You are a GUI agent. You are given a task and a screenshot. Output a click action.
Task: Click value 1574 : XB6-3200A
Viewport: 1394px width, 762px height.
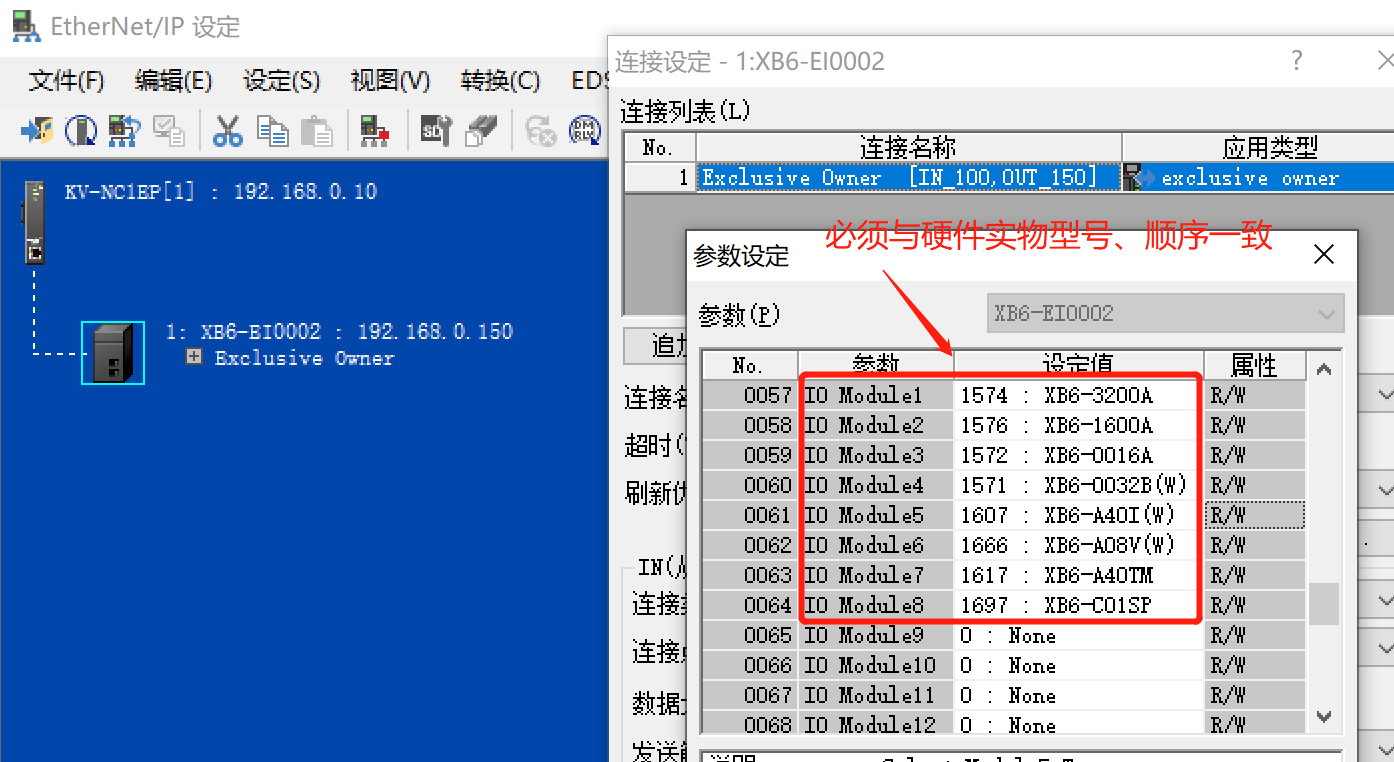[x=1079, y=395]
